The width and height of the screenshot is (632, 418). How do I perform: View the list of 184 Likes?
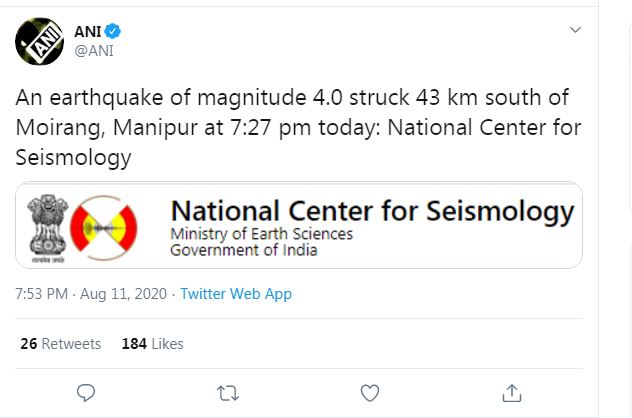pyautogui.click(x=152, y=344)
